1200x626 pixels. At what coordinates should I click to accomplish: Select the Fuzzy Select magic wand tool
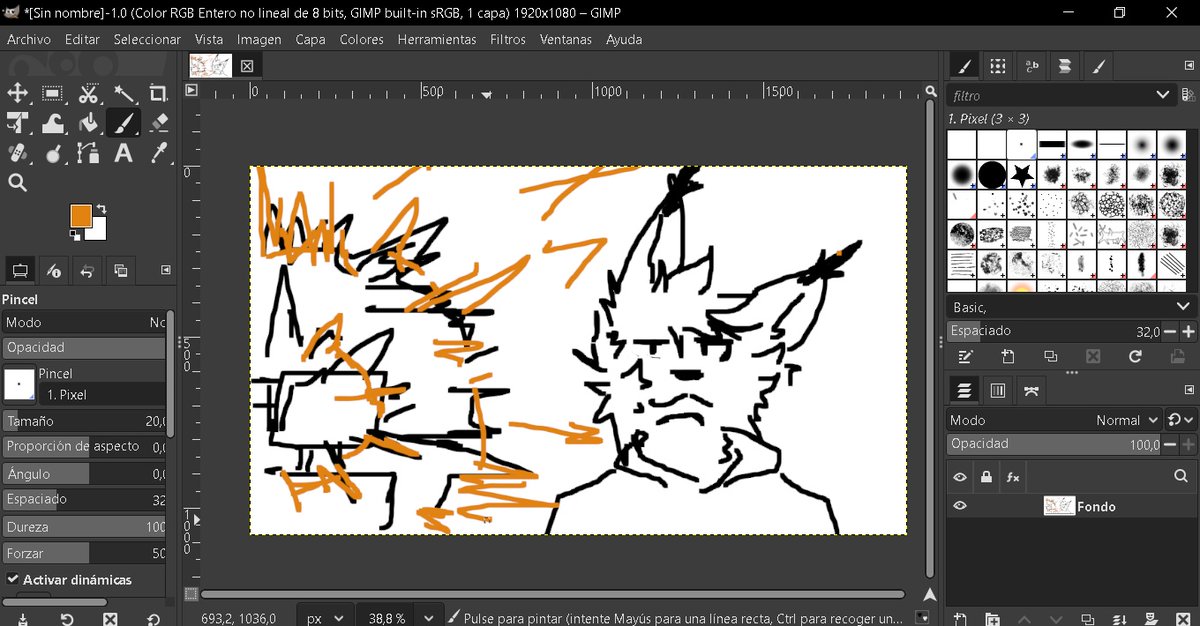(x=124, y=93)
